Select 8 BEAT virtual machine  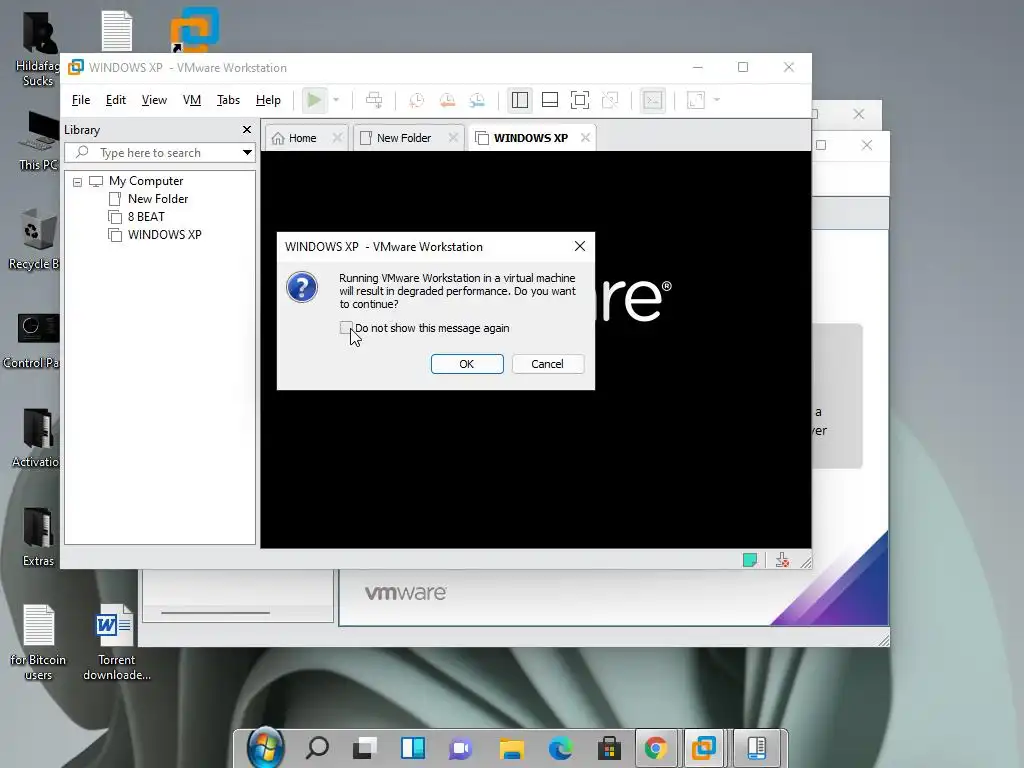[146, 217]
